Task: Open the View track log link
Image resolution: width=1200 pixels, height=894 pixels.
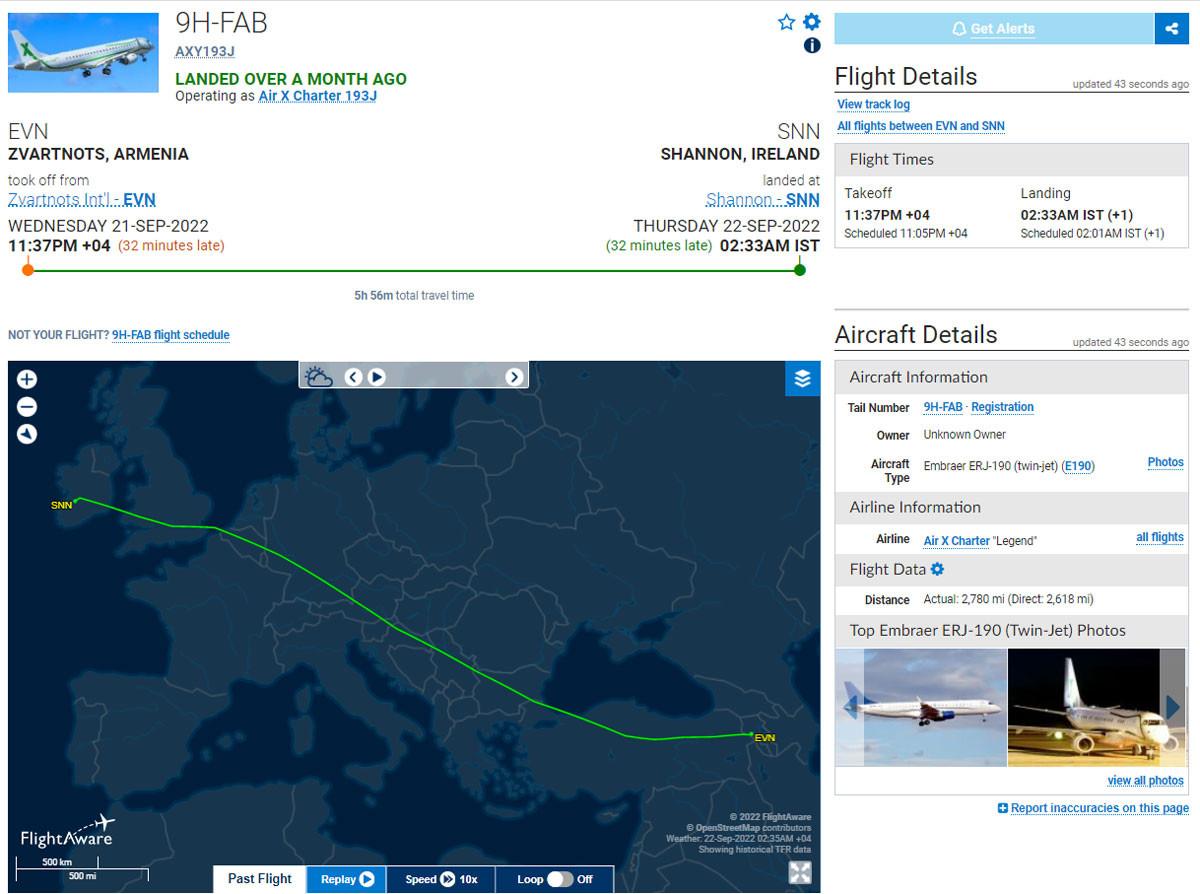Action: [x=873, y=104]
